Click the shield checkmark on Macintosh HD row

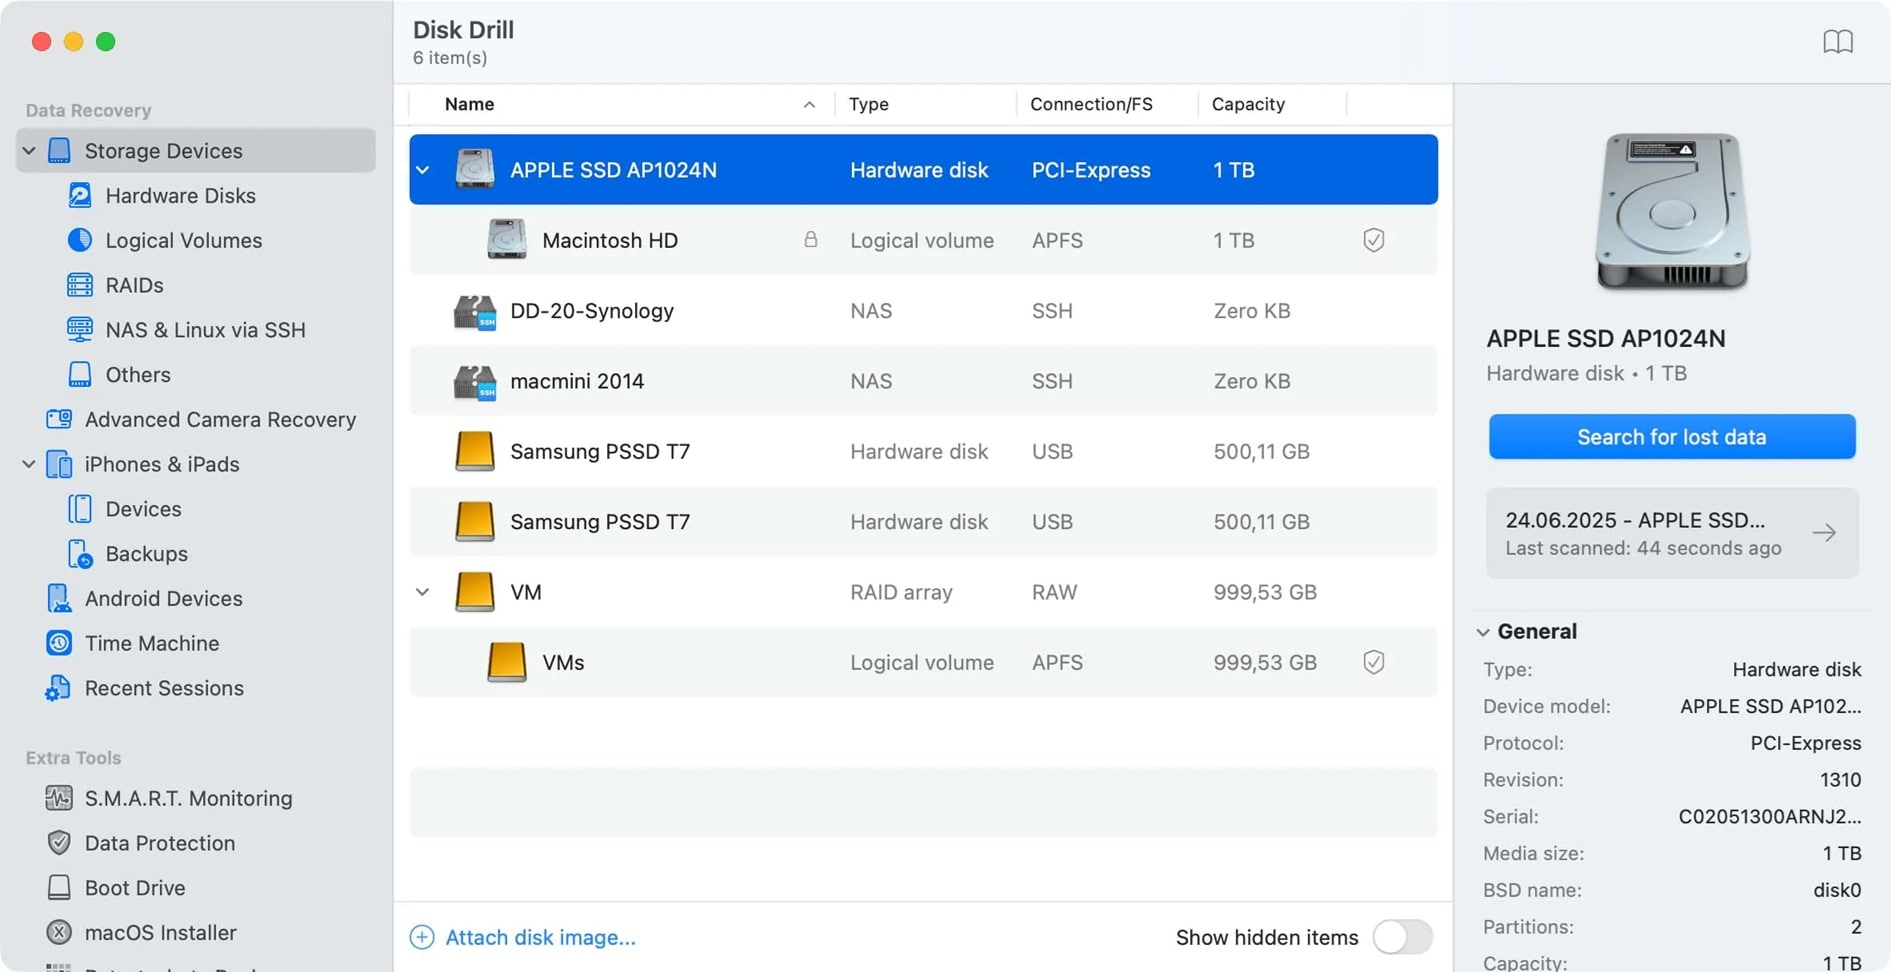[1374, 240]
